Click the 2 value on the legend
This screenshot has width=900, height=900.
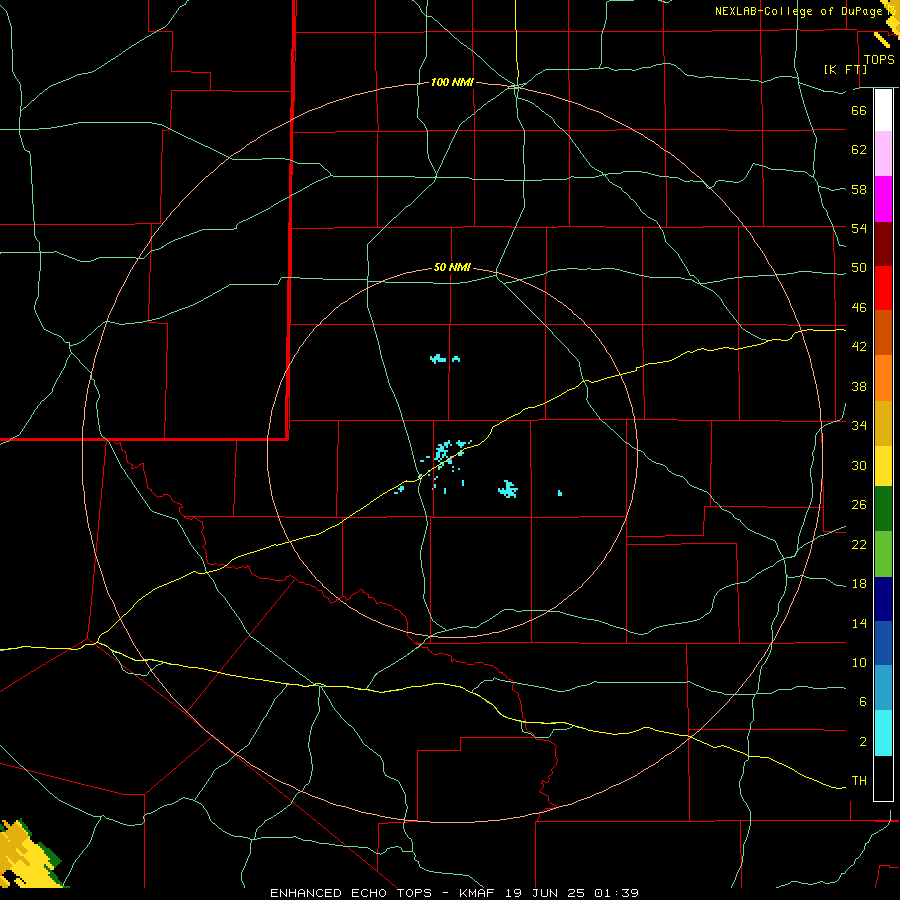863,742
